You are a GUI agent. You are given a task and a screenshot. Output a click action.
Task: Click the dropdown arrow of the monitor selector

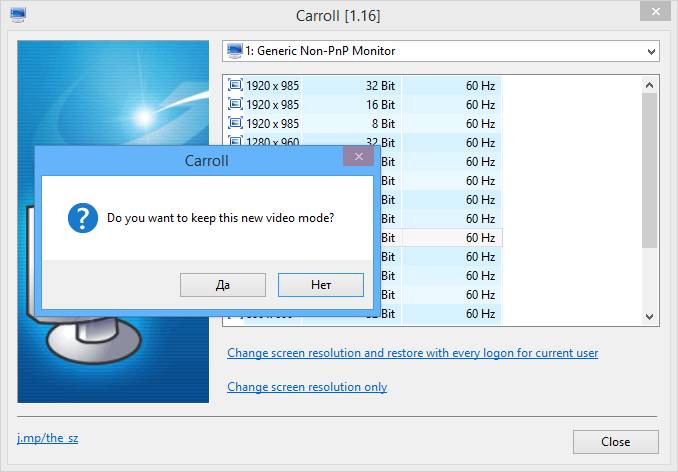(651, 52)
